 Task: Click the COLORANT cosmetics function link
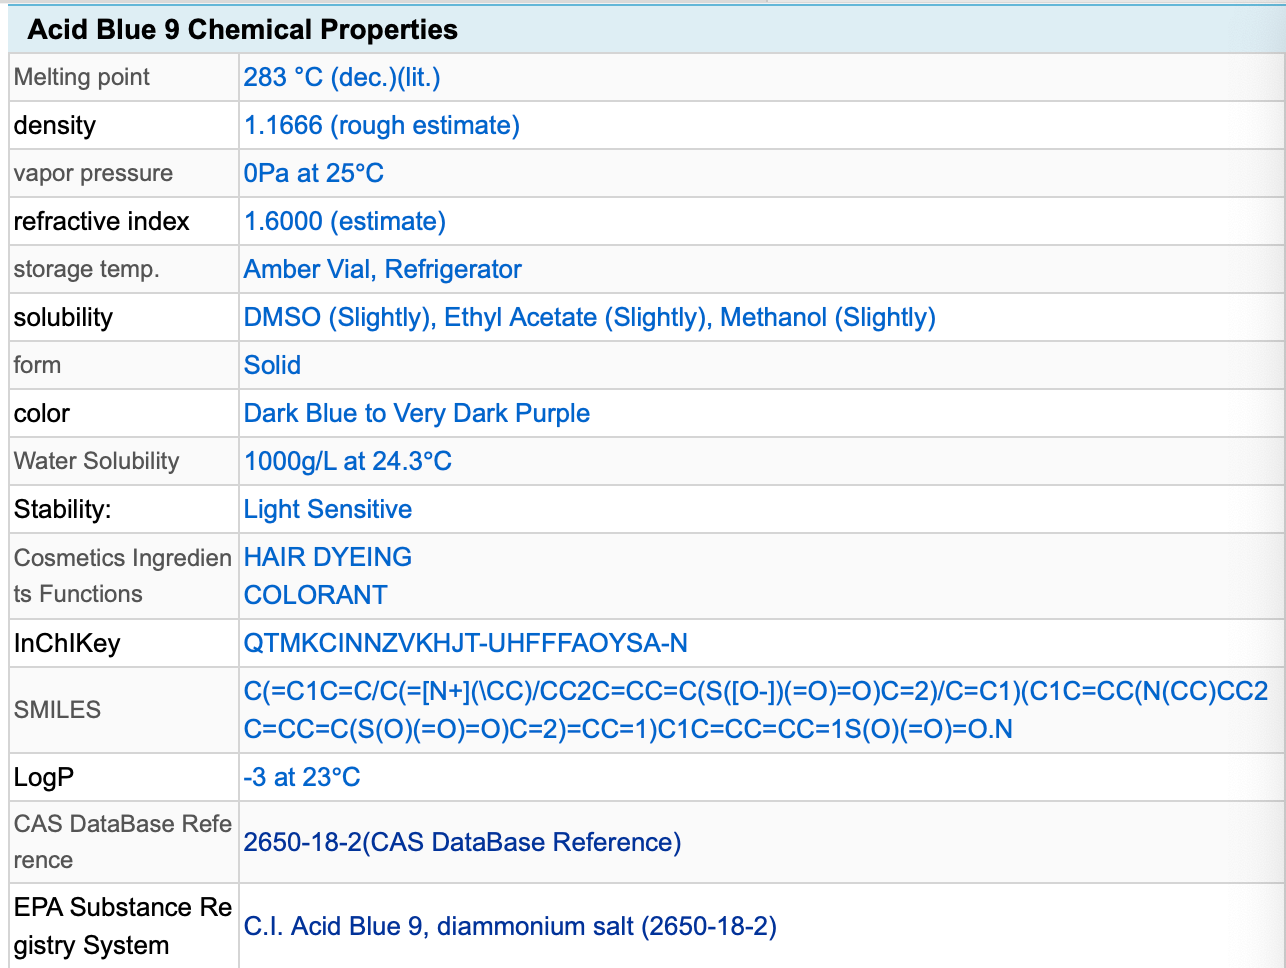[x=316, y=595]
